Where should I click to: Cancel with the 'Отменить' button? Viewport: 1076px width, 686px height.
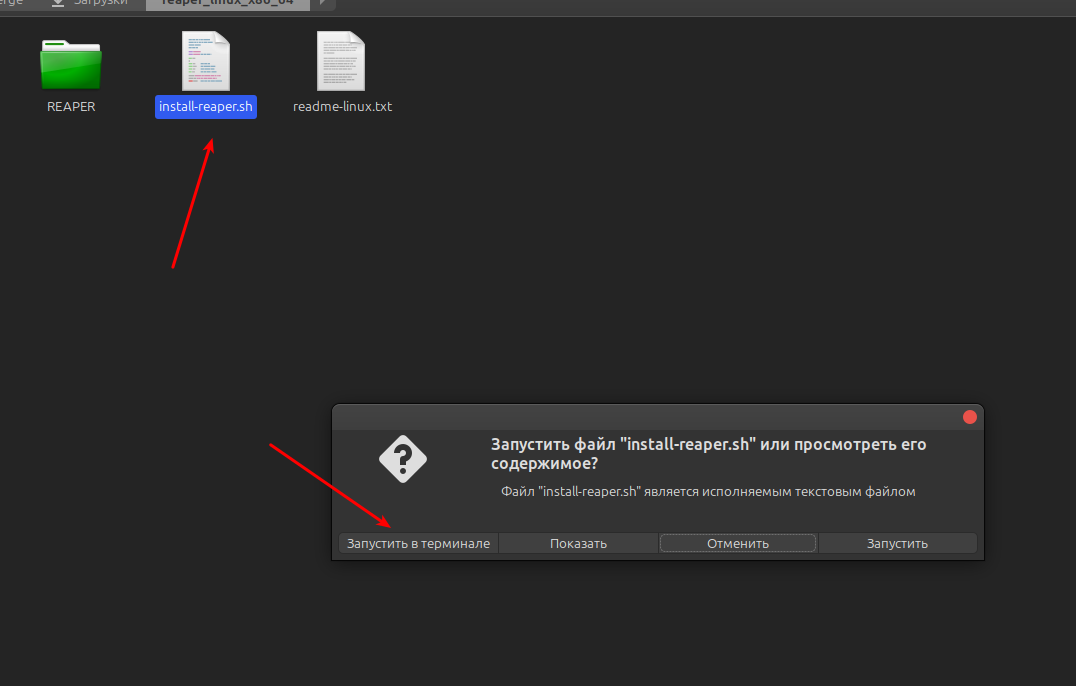point(738,543)
